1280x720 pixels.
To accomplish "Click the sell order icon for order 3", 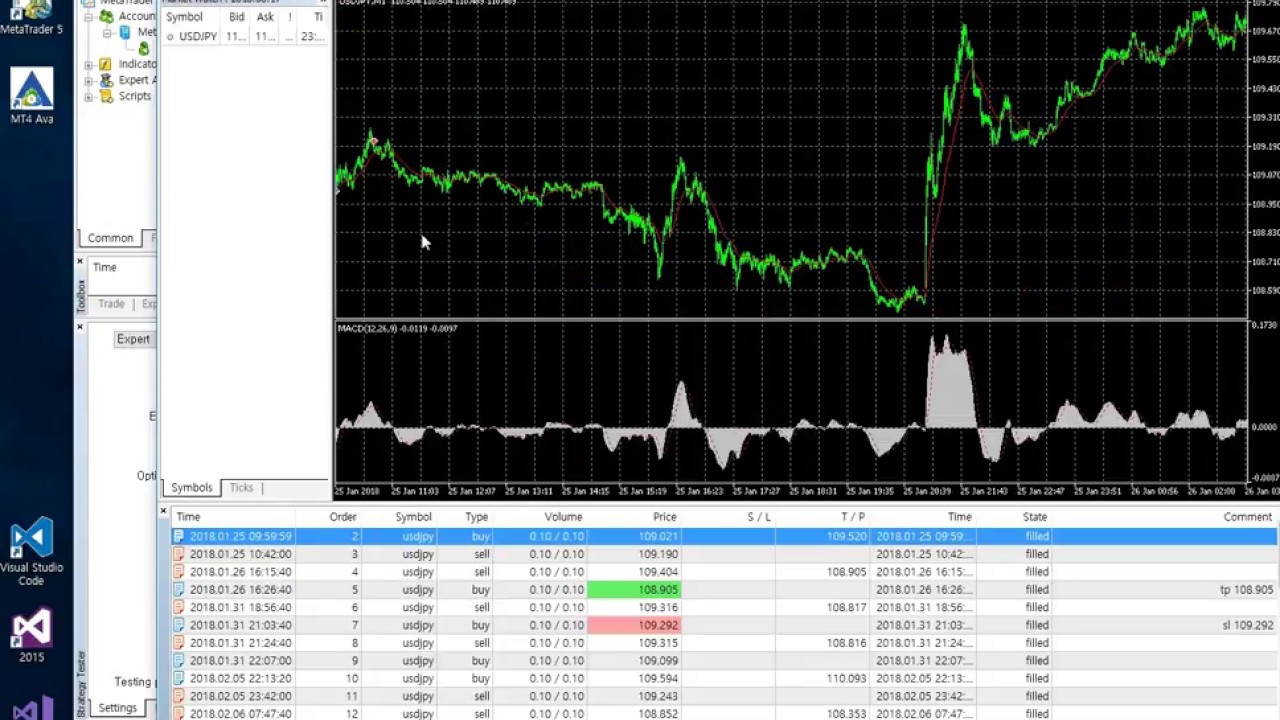I will [179, 554].
